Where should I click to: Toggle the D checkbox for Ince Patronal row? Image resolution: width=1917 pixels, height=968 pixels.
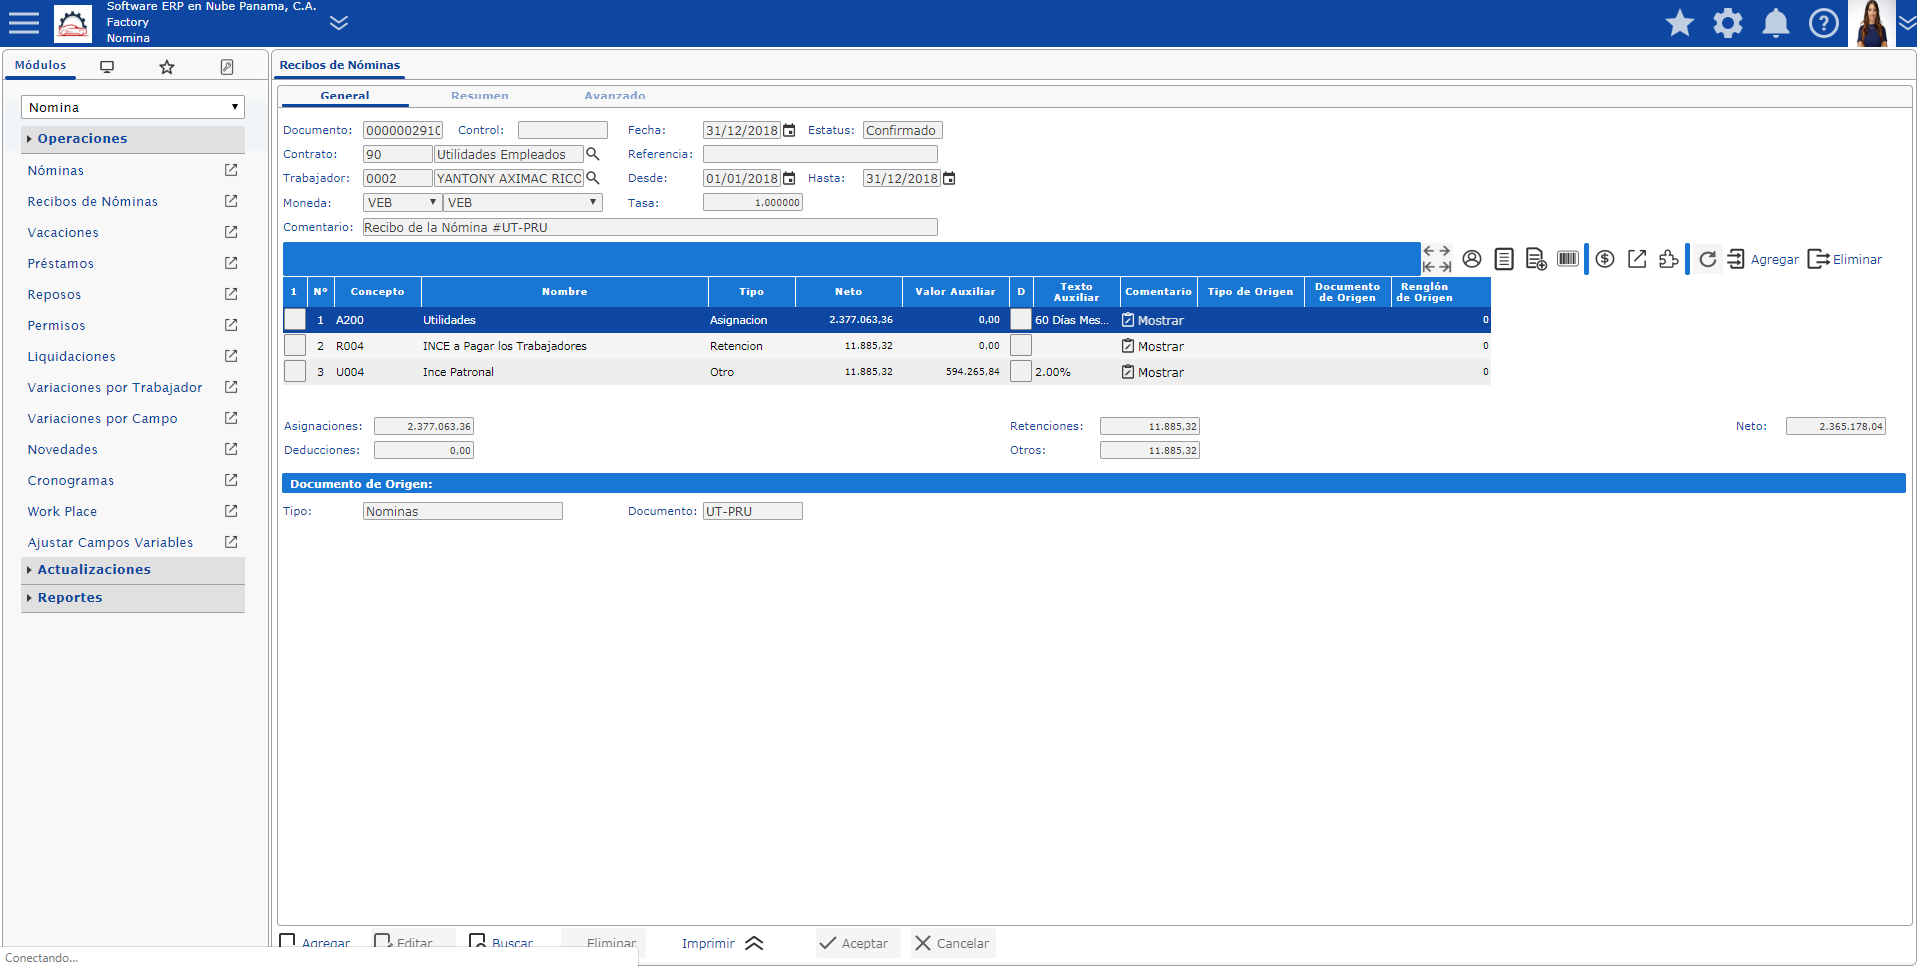[x=1021, y=371]
